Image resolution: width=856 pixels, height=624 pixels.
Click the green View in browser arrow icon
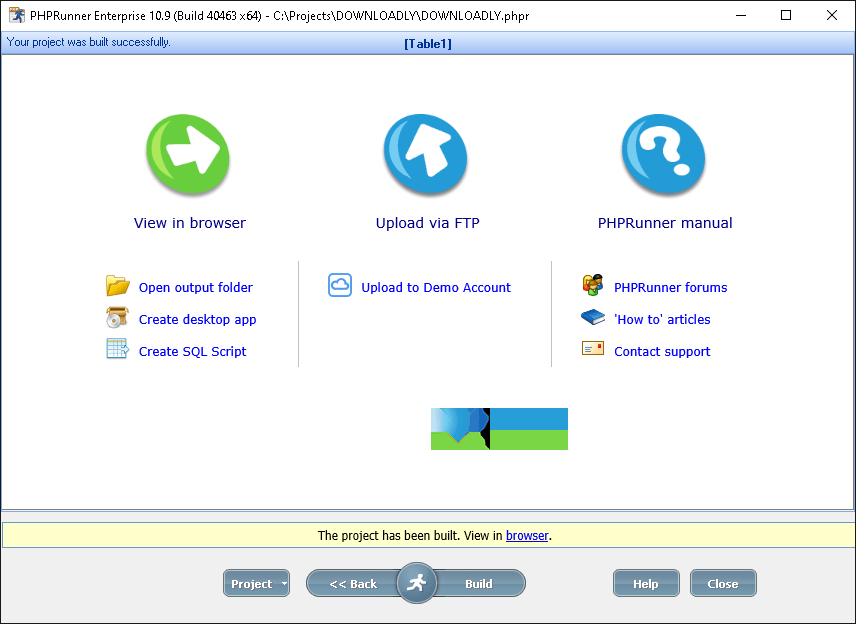coord(188,154)
